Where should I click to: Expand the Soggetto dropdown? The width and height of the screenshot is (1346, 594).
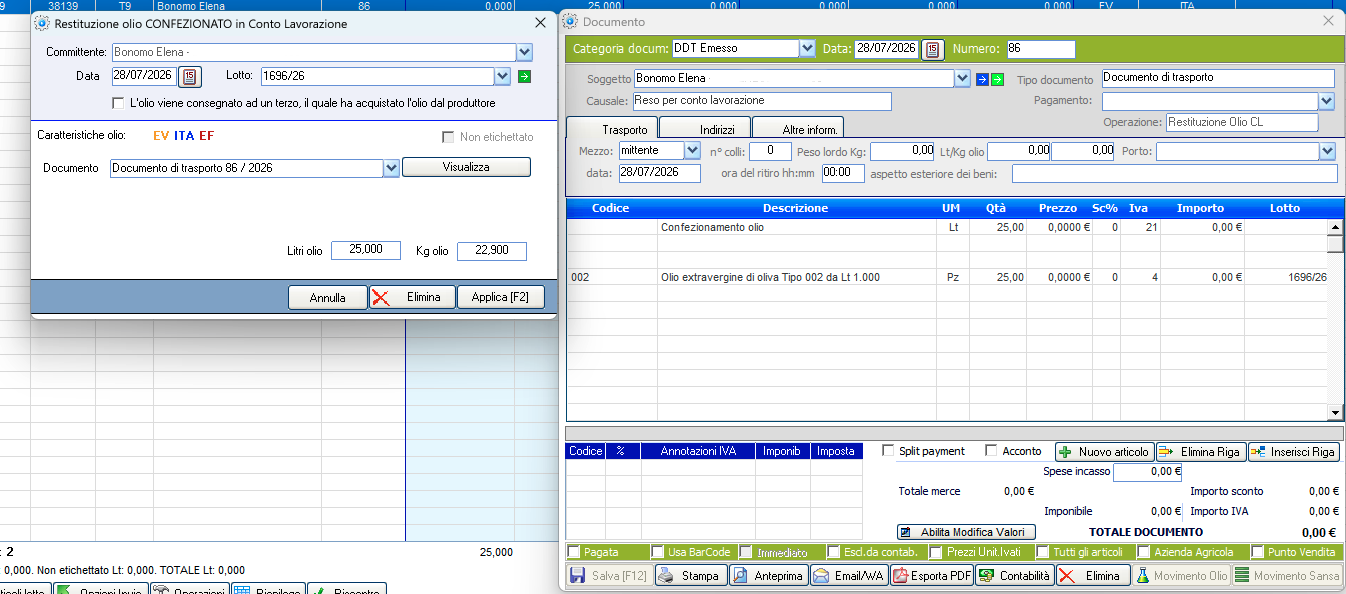[x=962, y=78]
